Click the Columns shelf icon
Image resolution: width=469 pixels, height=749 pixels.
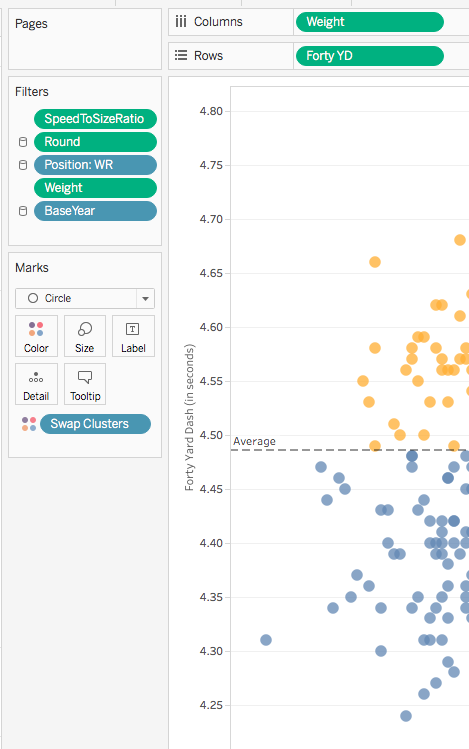click(181, 21)
